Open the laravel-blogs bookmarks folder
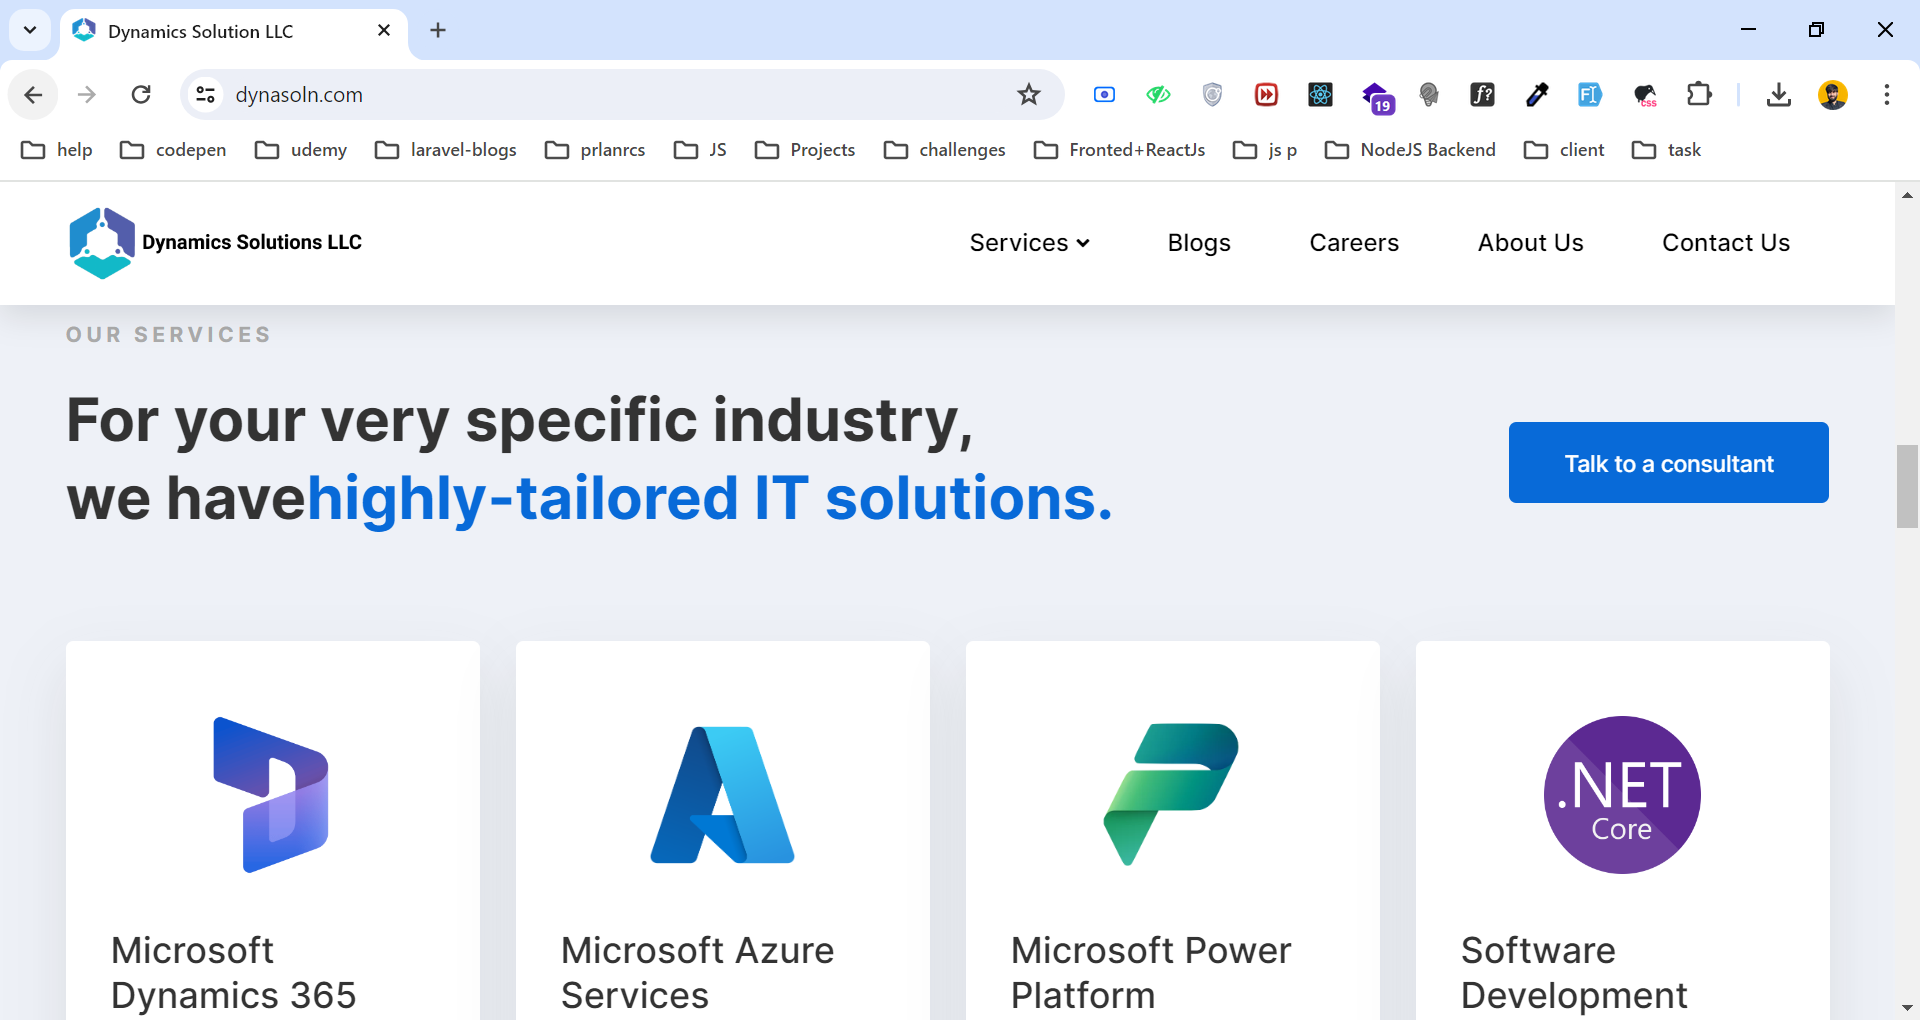Image resolution: width=1920 pixels, height=1020 pixels. [446, 150]
